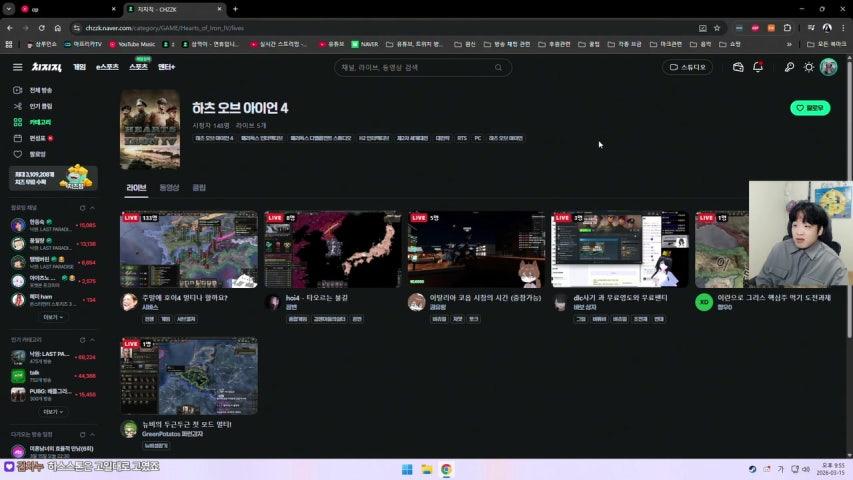Click streamer avatar of the hoi4 stream

(x=273, y=302)
